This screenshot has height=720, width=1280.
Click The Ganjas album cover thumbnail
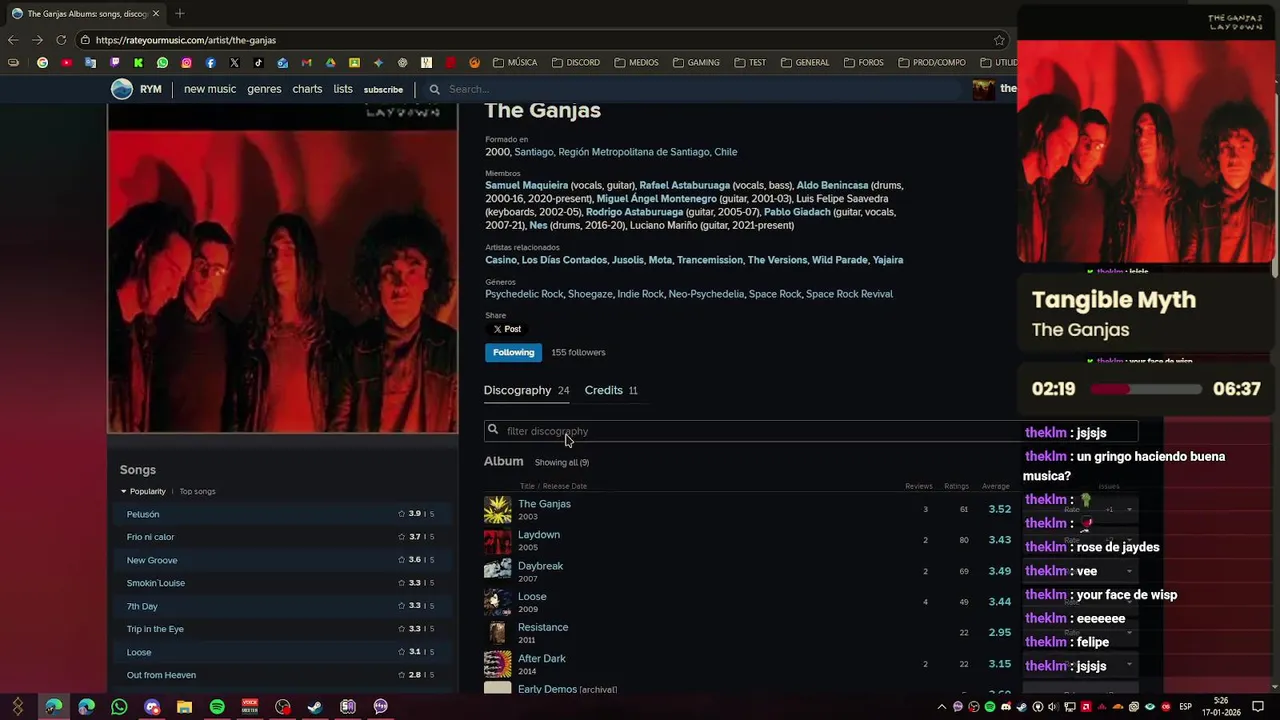point(498,510)
